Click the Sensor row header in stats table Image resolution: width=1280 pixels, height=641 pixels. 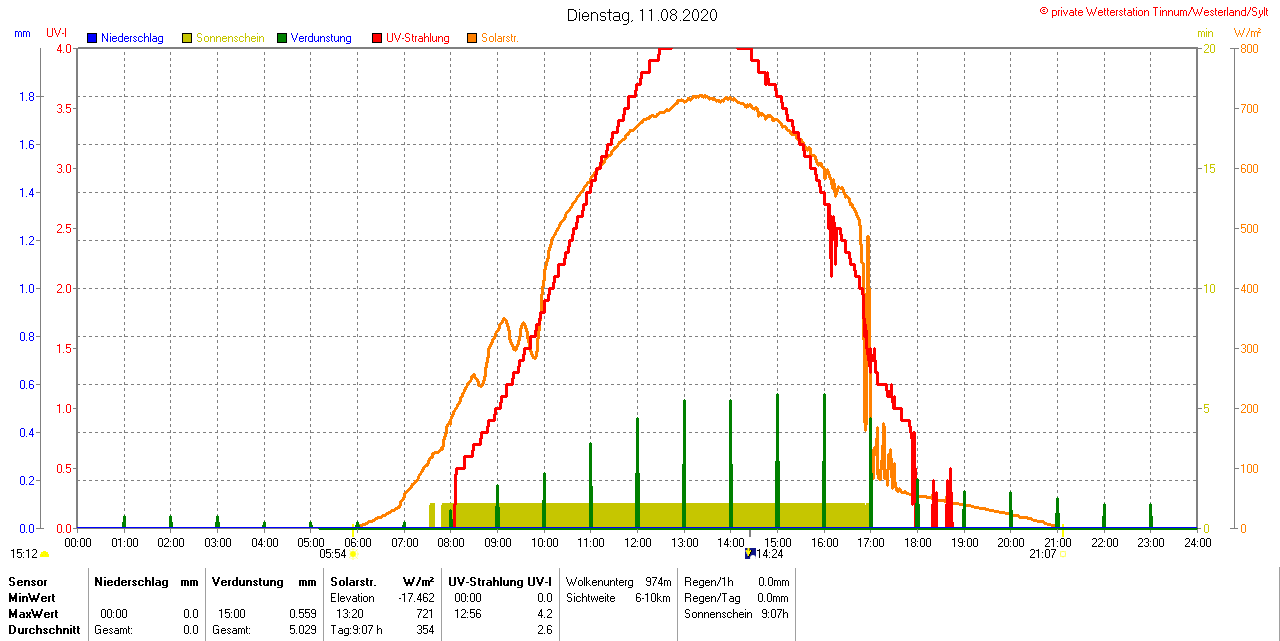28,581
